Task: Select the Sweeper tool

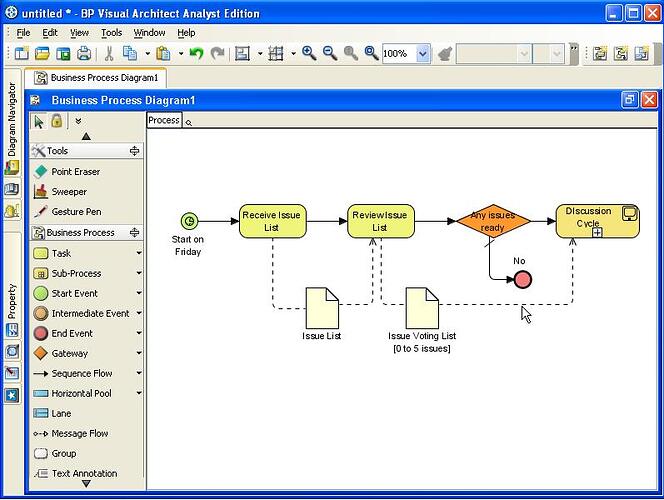Action: 69,192
